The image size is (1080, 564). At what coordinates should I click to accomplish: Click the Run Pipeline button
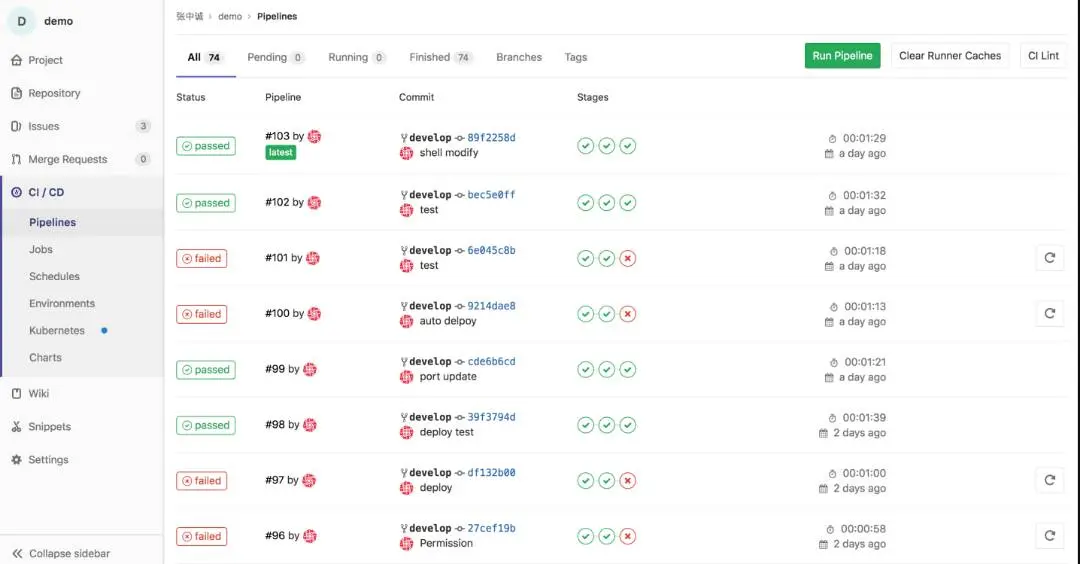[x=842, y=56]
